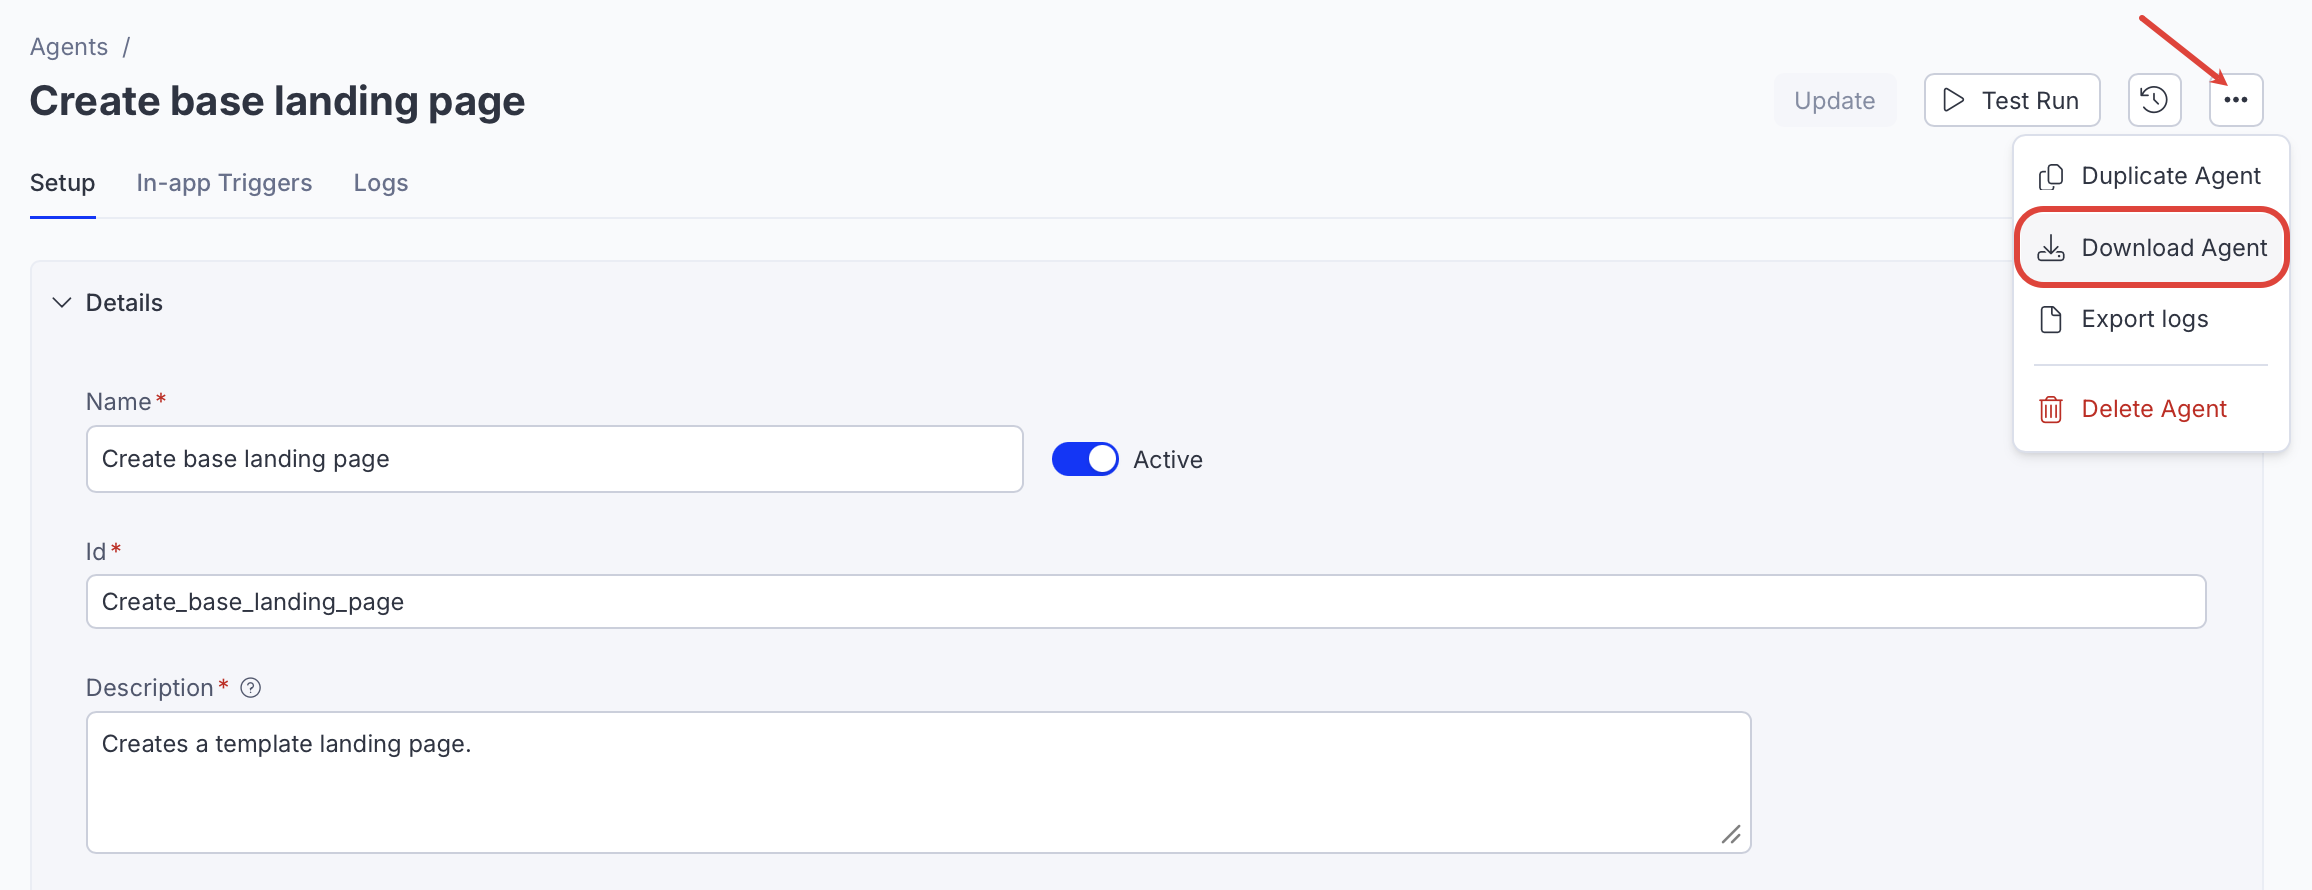Screen dimensions: 2312x890
Task: Collapse the Details section
Action: point(61,301)
